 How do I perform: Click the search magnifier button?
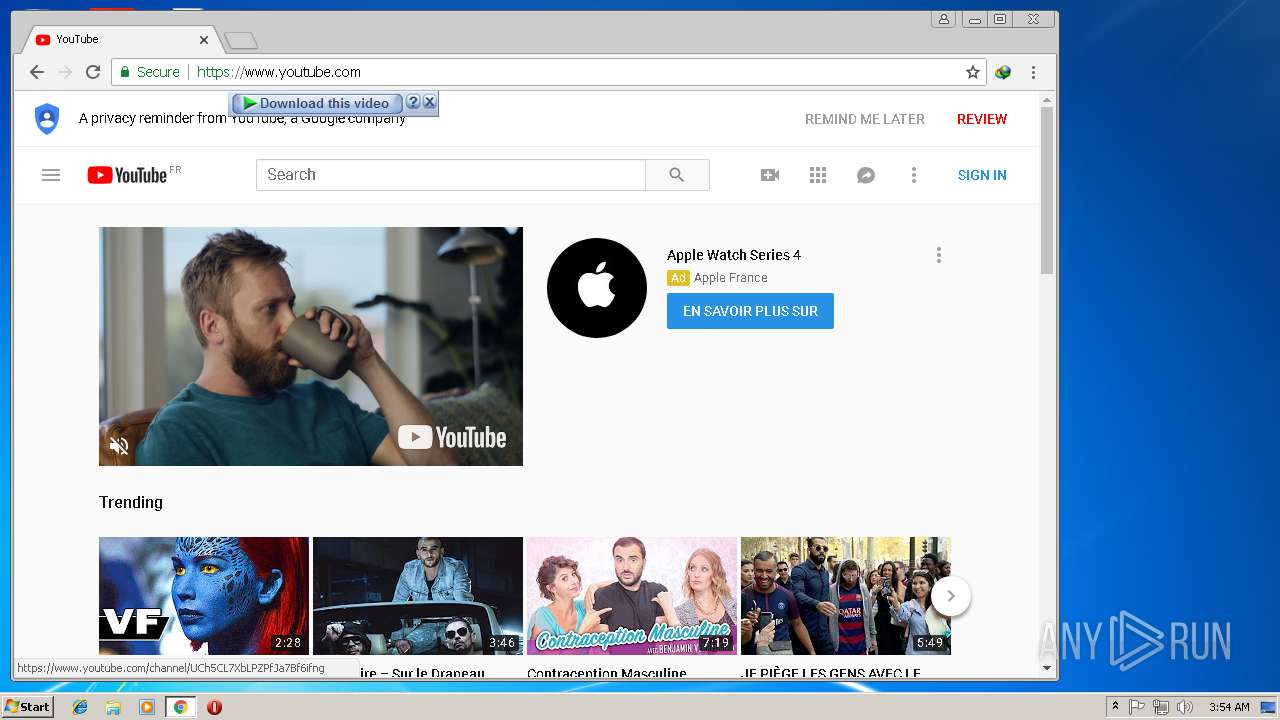(x=677, y=174)
